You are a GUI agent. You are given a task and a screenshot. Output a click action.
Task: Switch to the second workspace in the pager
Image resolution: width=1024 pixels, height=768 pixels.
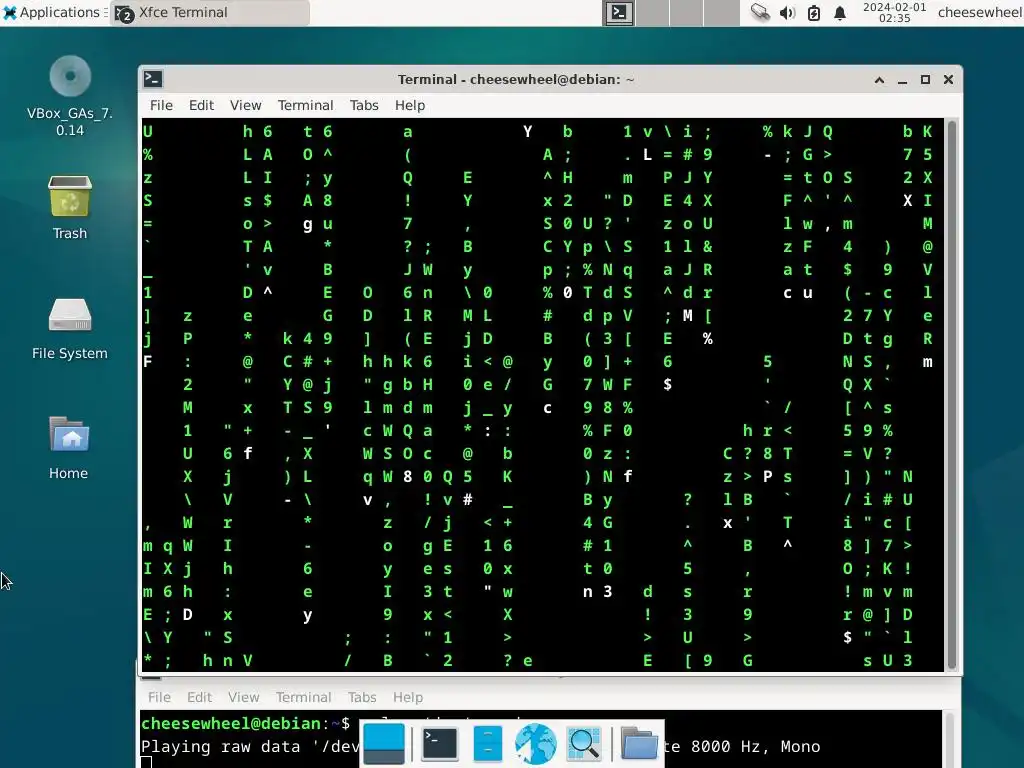[652, 13]
